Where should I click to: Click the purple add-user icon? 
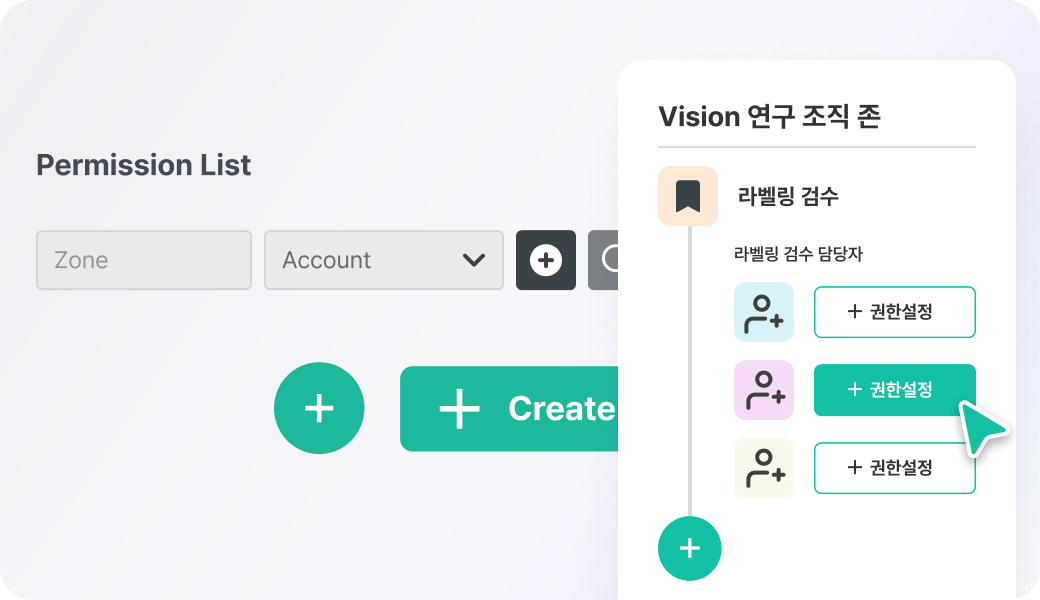click(x=764, y=390)
